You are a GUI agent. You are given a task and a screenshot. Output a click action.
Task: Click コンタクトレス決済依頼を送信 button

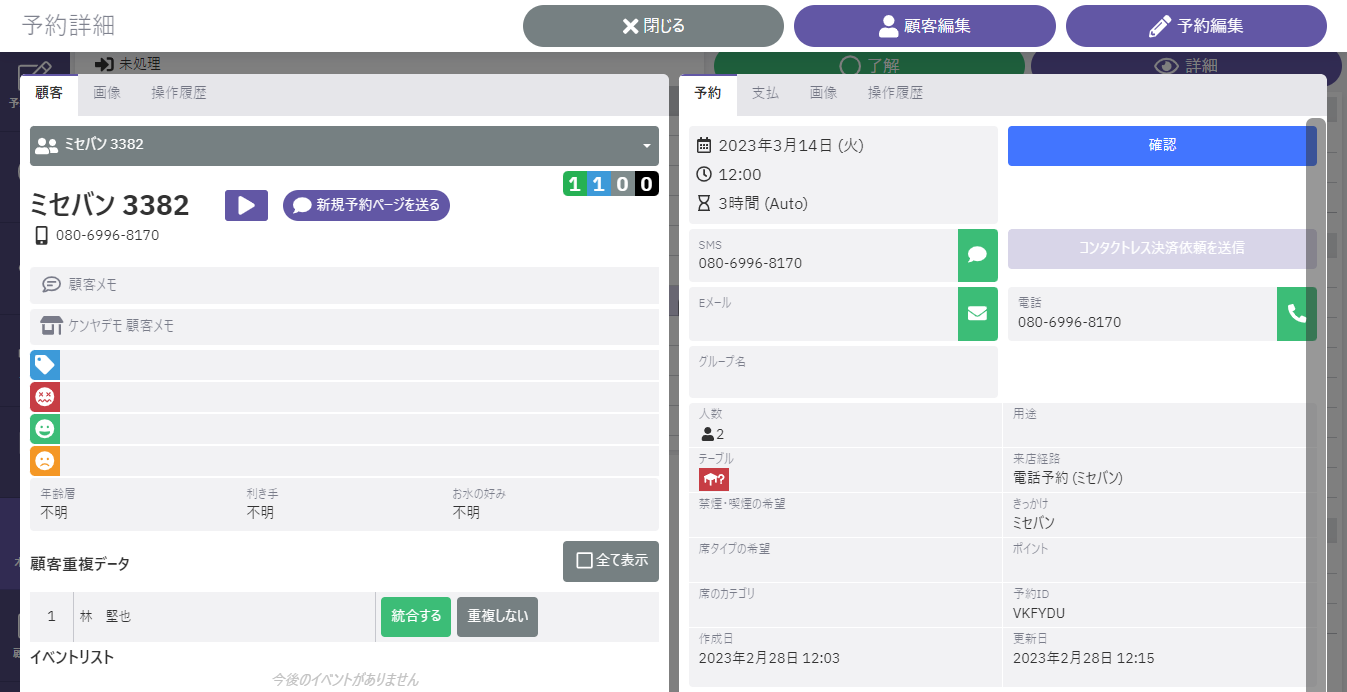(x=1162, y=248)
